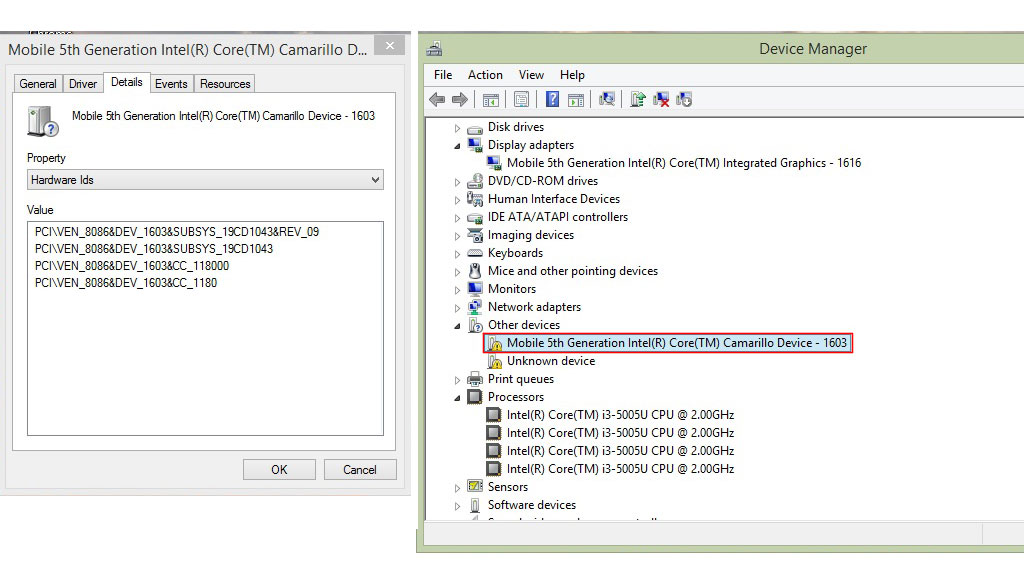Expand the Software devices node
This screenshot has height=576, width=1024.
457,505
